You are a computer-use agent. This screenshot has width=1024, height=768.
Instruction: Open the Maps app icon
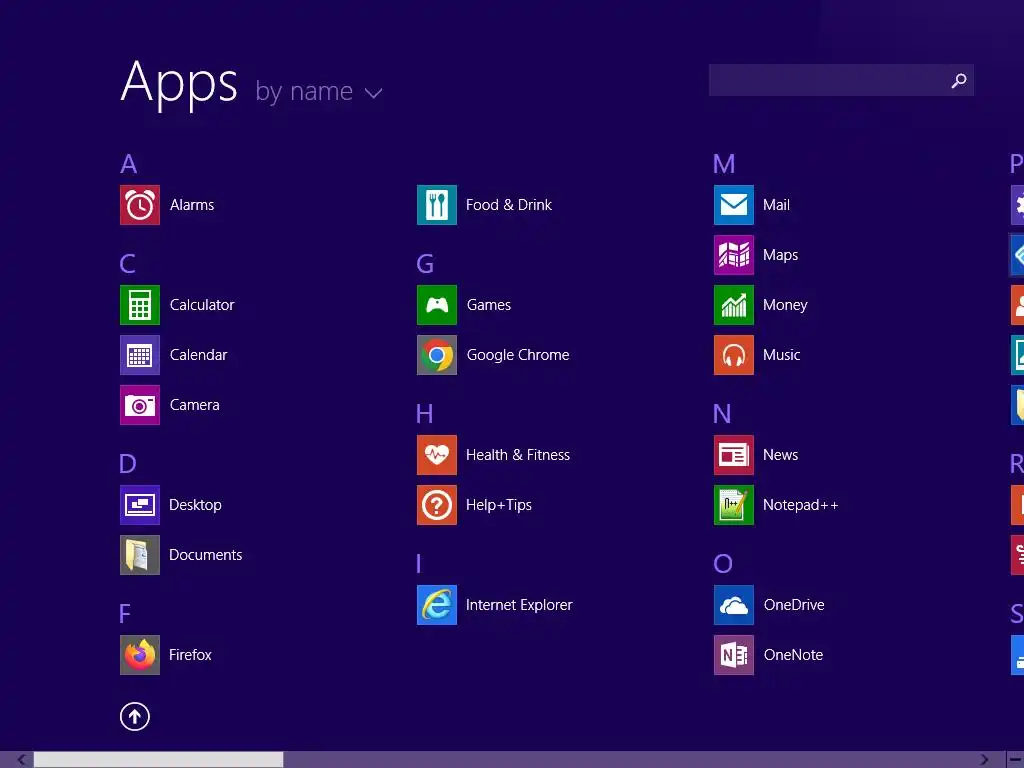734,255
